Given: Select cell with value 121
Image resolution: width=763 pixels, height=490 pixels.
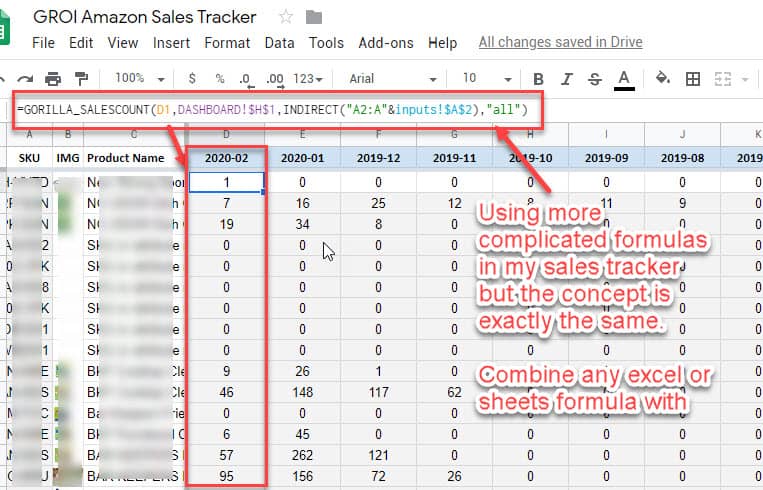Looking at the screenshot, I should tap(378, 455).
